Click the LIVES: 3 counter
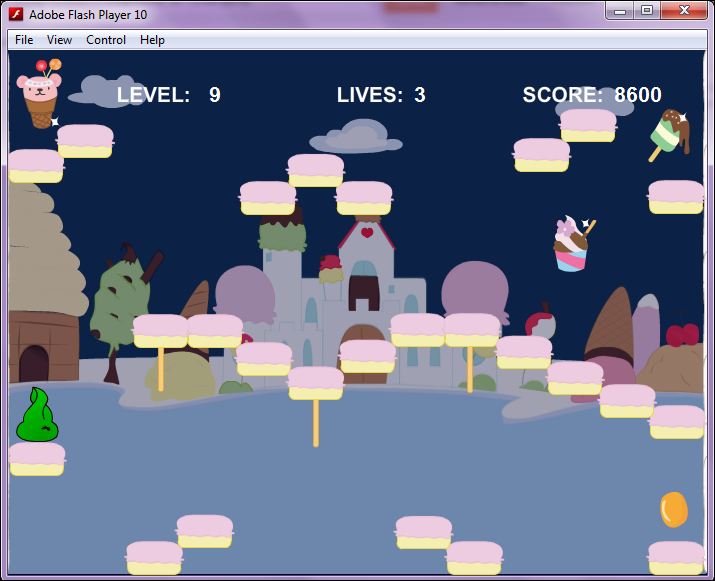Viewport: 715px width, 581px height. (381, 95)
